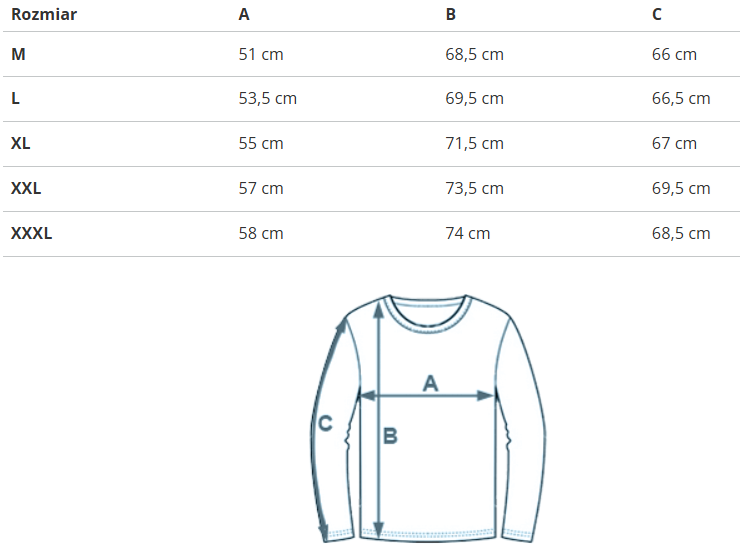The width and height of the screenshot is (740, 547).
Task: Select the M size row label
Action: coord(18,54)
